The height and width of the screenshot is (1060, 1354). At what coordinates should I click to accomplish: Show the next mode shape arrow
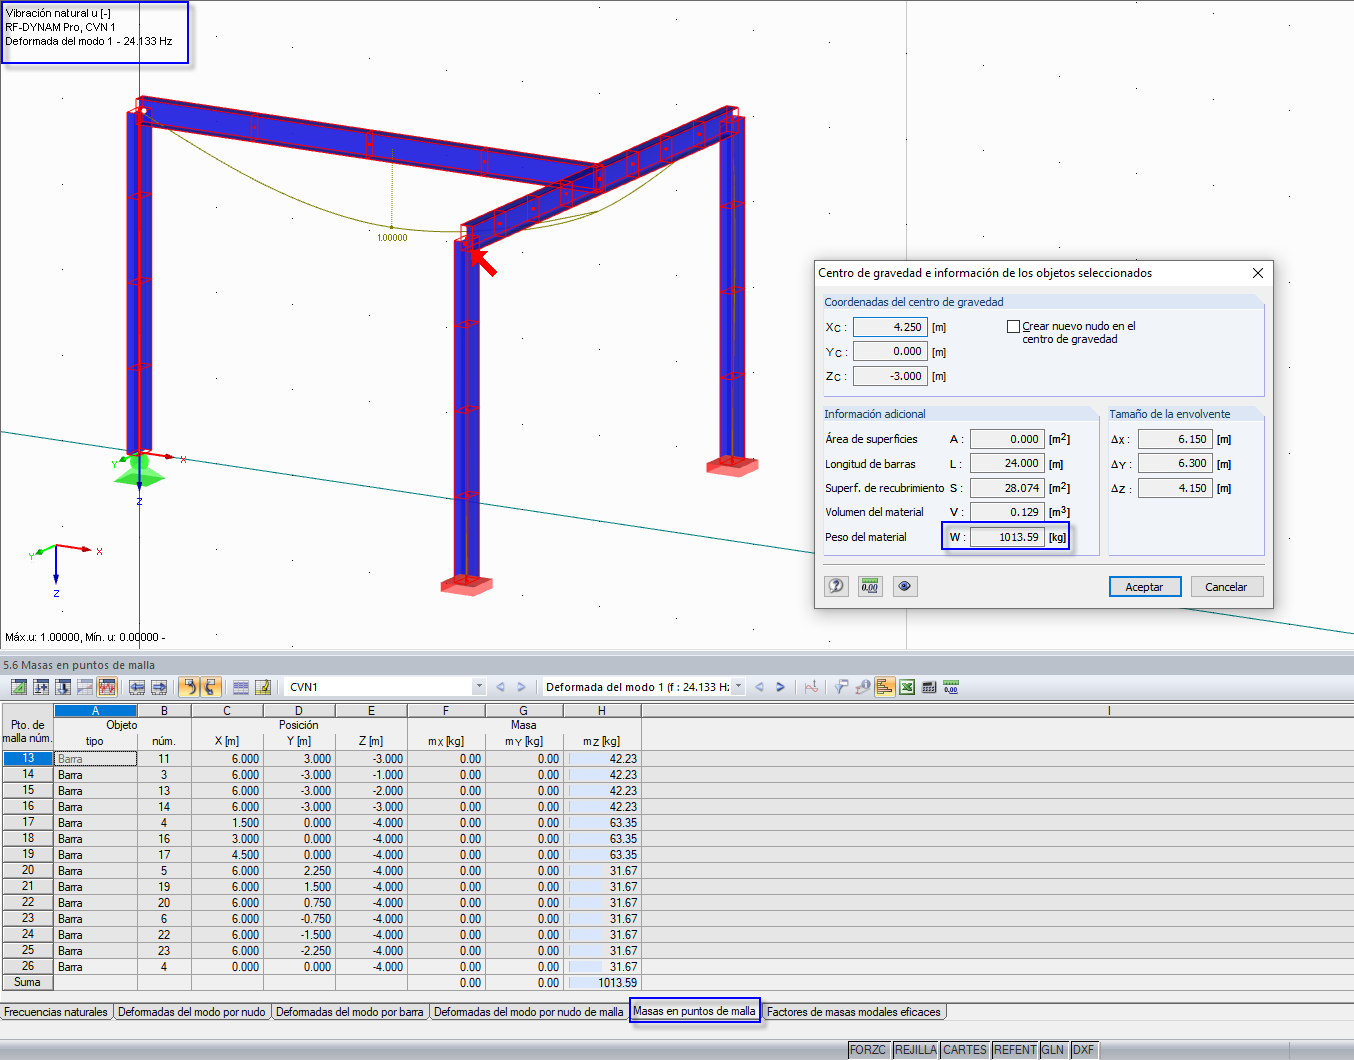[781, 687]
